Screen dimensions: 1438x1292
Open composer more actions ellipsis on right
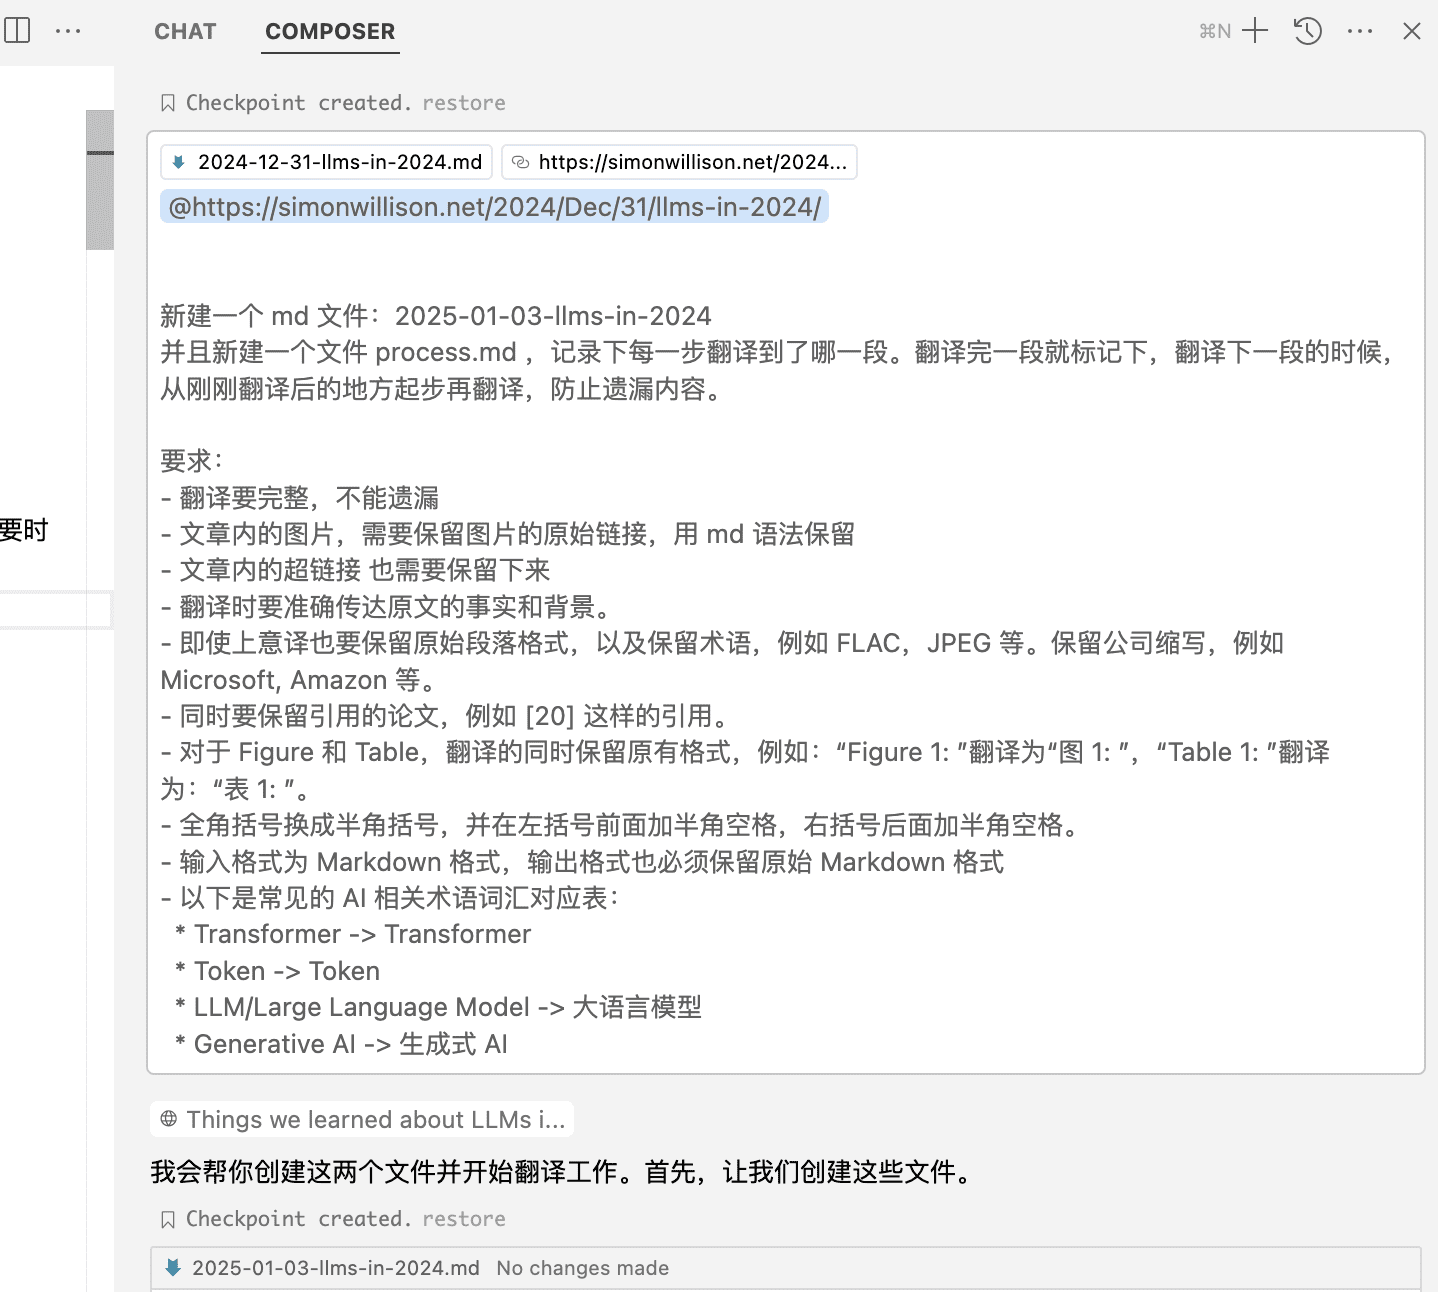1360,31
